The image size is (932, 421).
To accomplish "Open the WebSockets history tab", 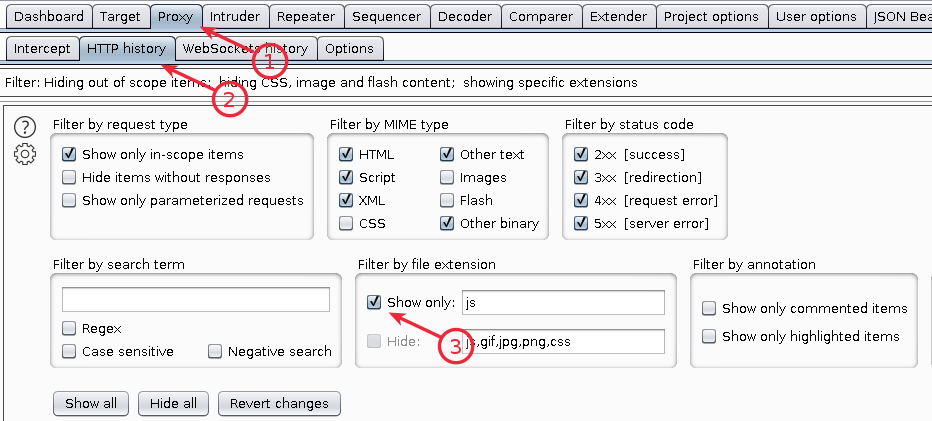I will point(246,49).
